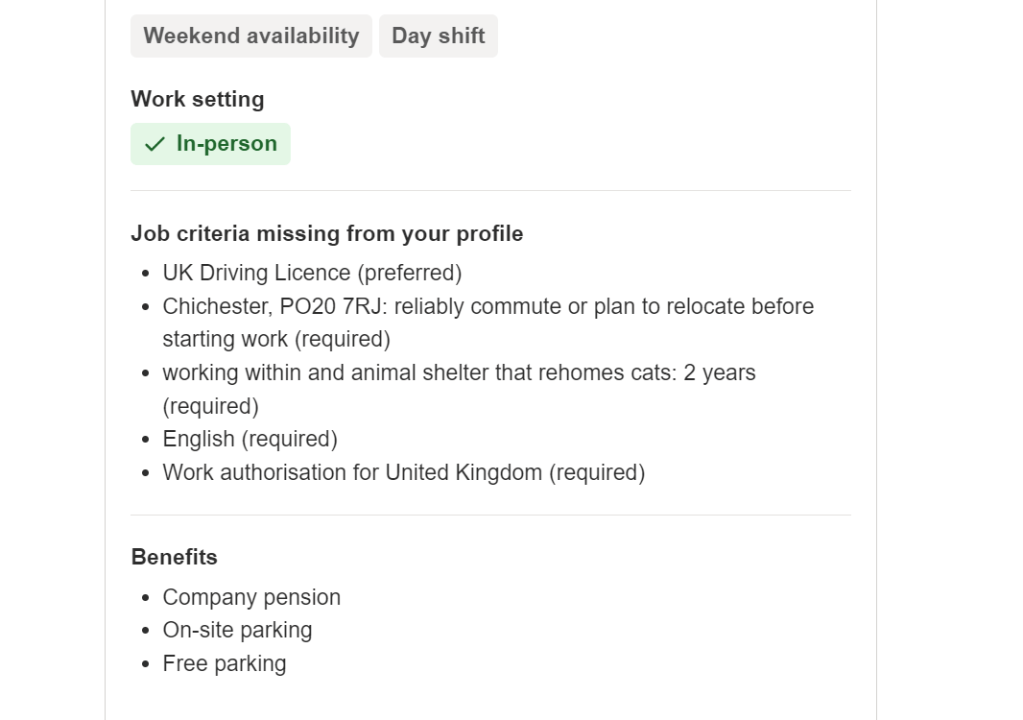The height and width of the screenshot is (720, 1023).
Task: Select the On-site parking benefit
Action: (x=238, y=630)
